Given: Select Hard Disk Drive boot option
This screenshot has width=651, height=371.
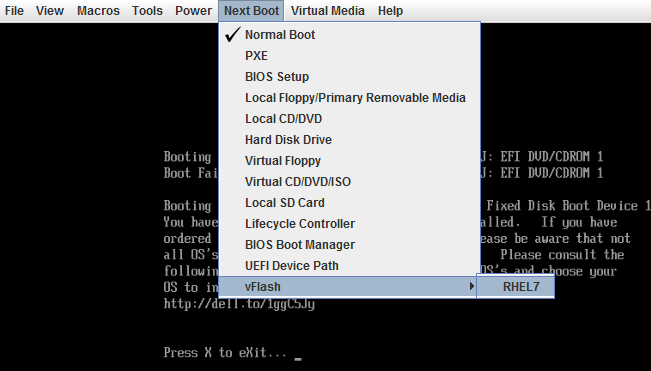Looking at the screenshot, I should point(349,140).
